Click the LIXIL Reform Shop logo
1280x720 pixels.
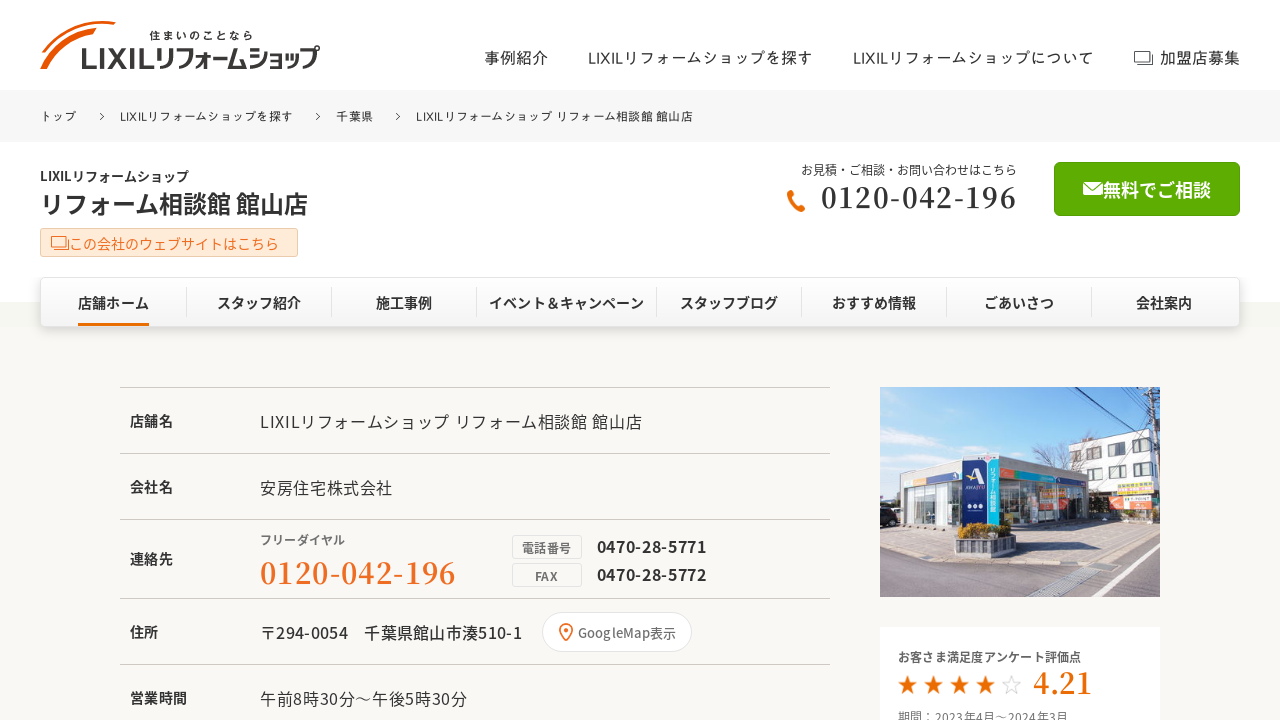point(180,46)
